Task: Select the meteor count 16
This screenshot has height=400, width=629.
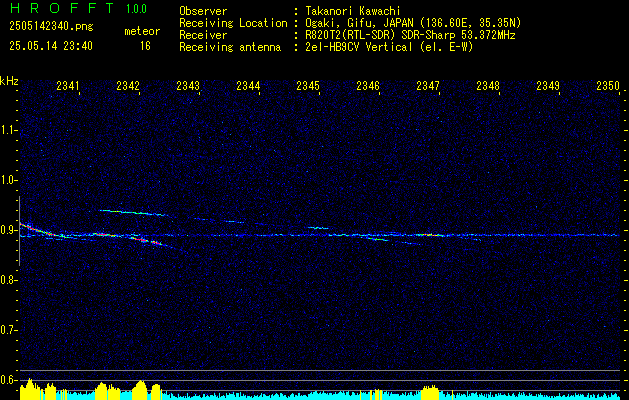Action: tap(145, 46)
